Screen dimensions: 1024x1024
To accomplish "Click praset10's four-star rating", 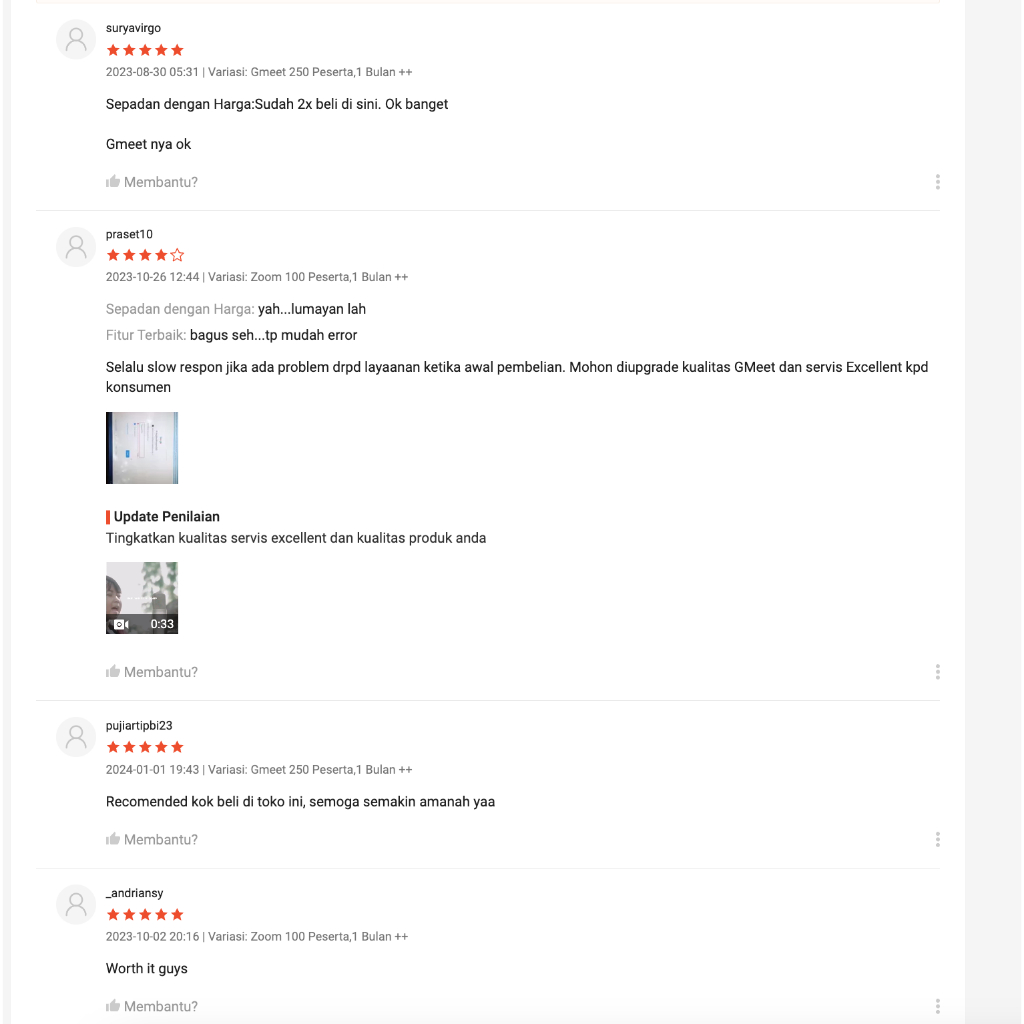I will point(145,255).
